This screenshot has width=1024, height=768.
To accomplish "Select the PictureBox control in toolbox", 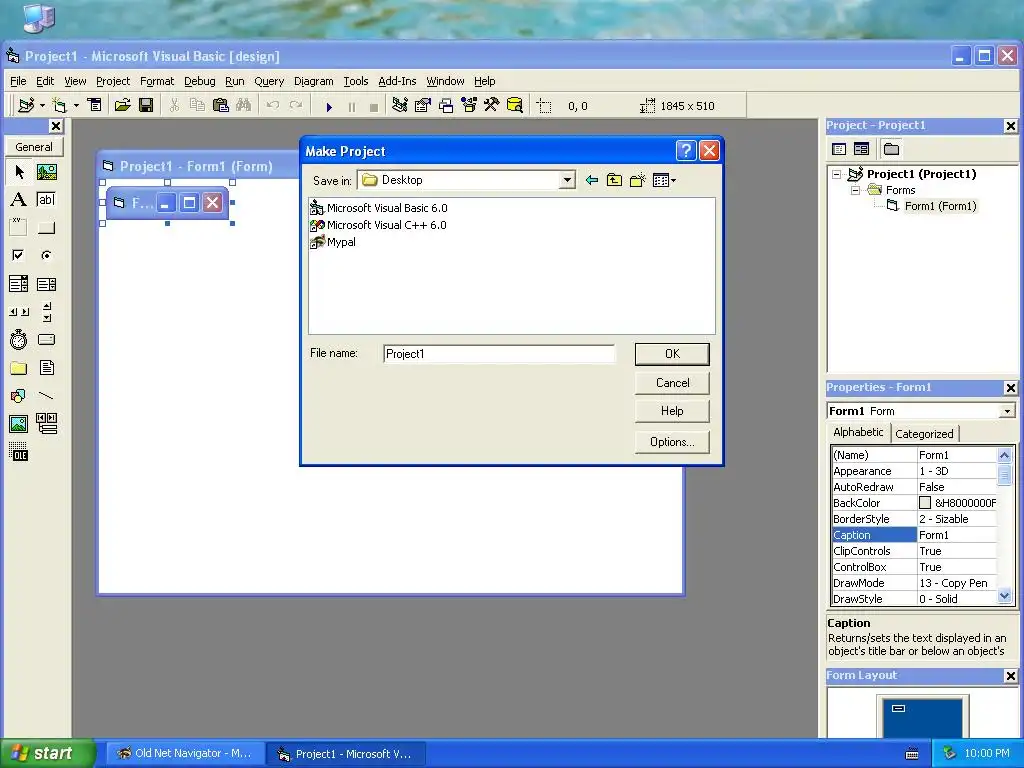I will coord(46,172).
